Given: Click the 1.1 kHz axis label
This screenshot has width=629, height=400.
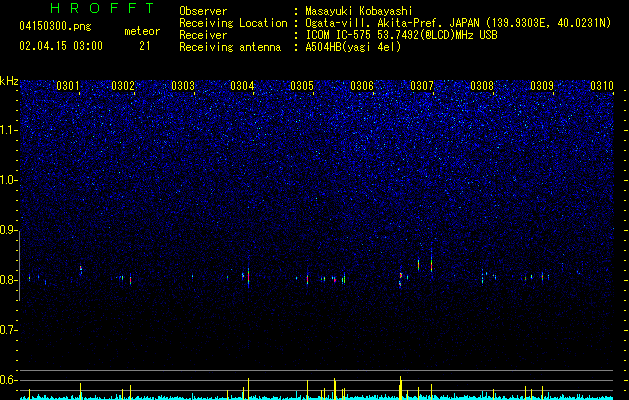Looking at the screenshot, I should click(9, 130).
